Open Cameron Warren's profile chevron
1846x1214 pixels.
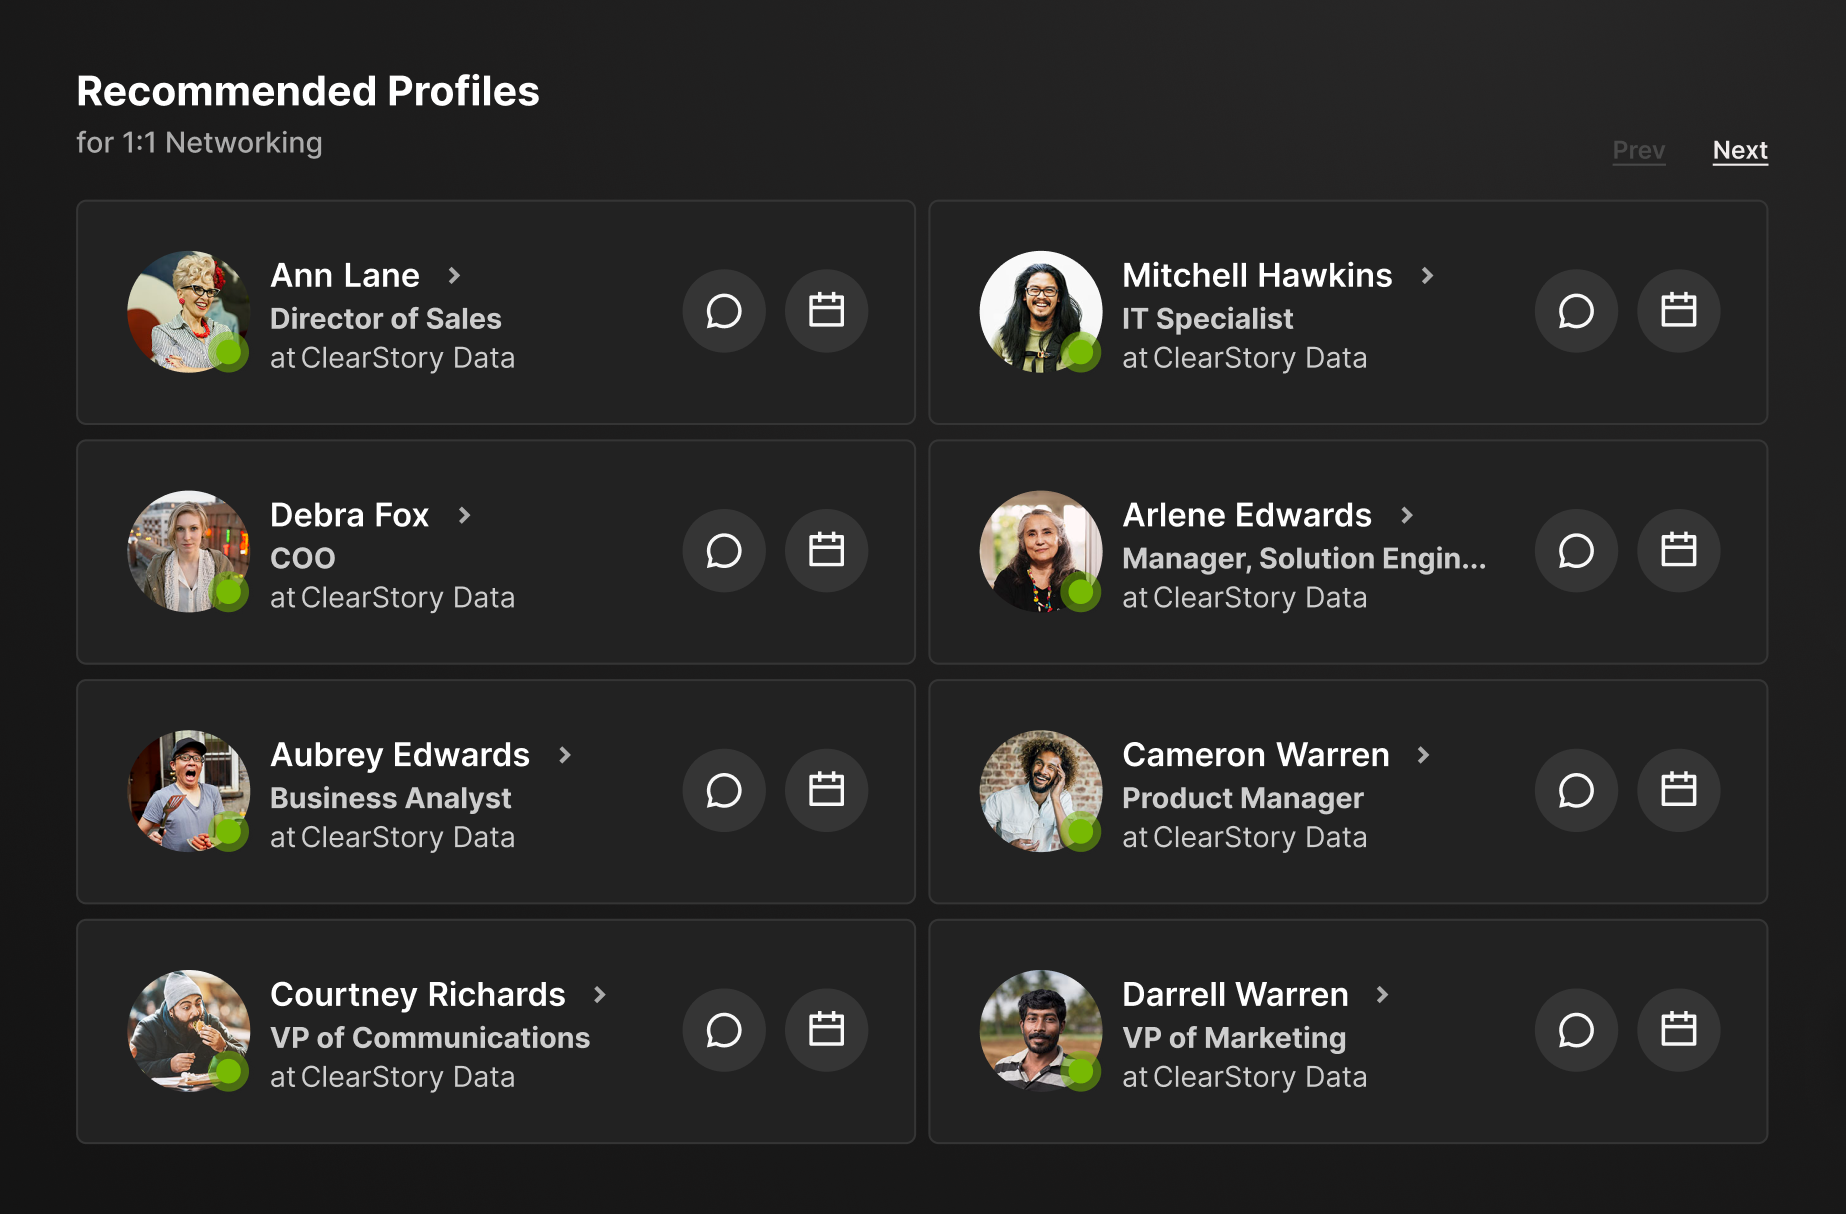tap(1423, 755)
